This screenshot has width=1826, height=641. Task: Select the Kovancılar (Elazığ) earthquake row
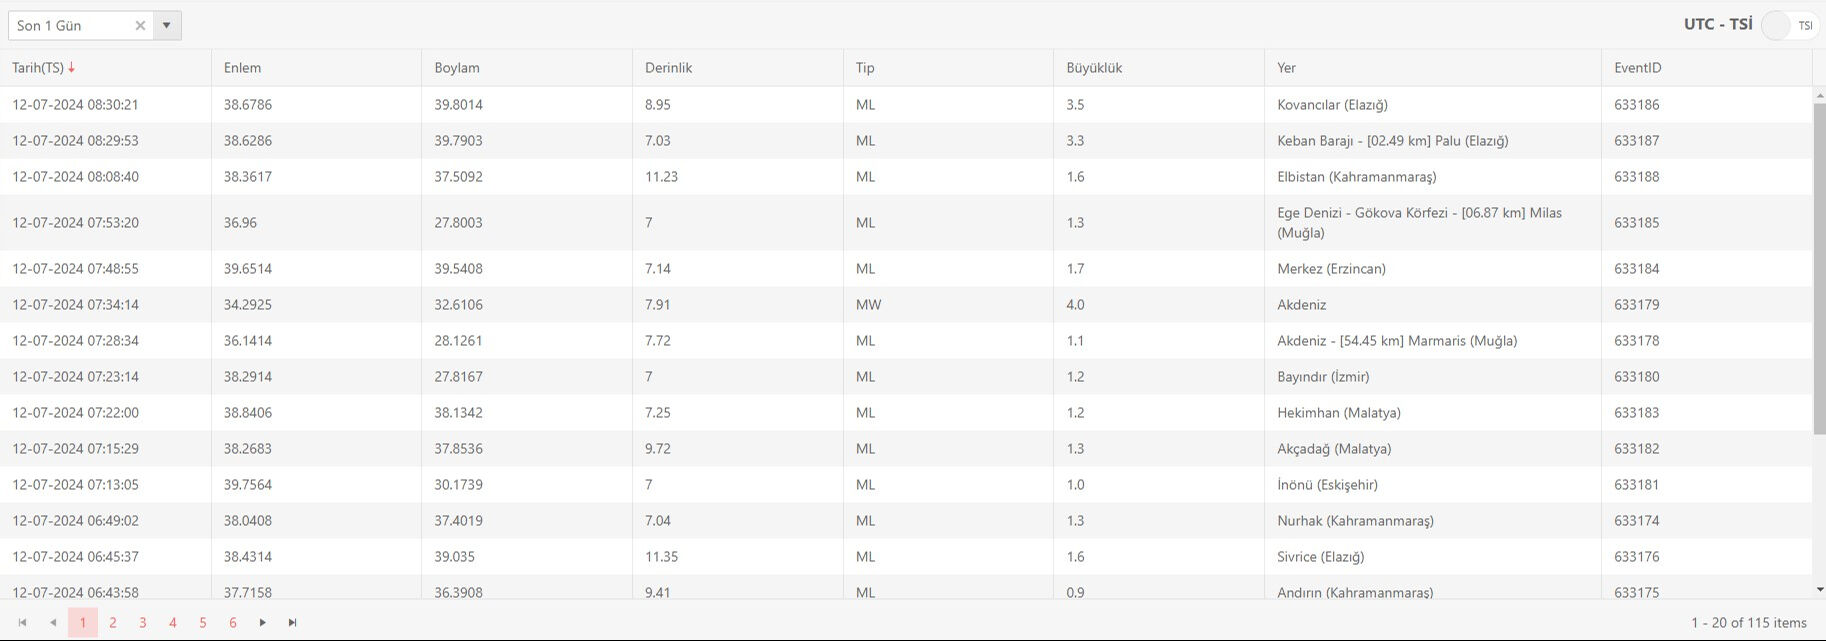point(1331,105)
